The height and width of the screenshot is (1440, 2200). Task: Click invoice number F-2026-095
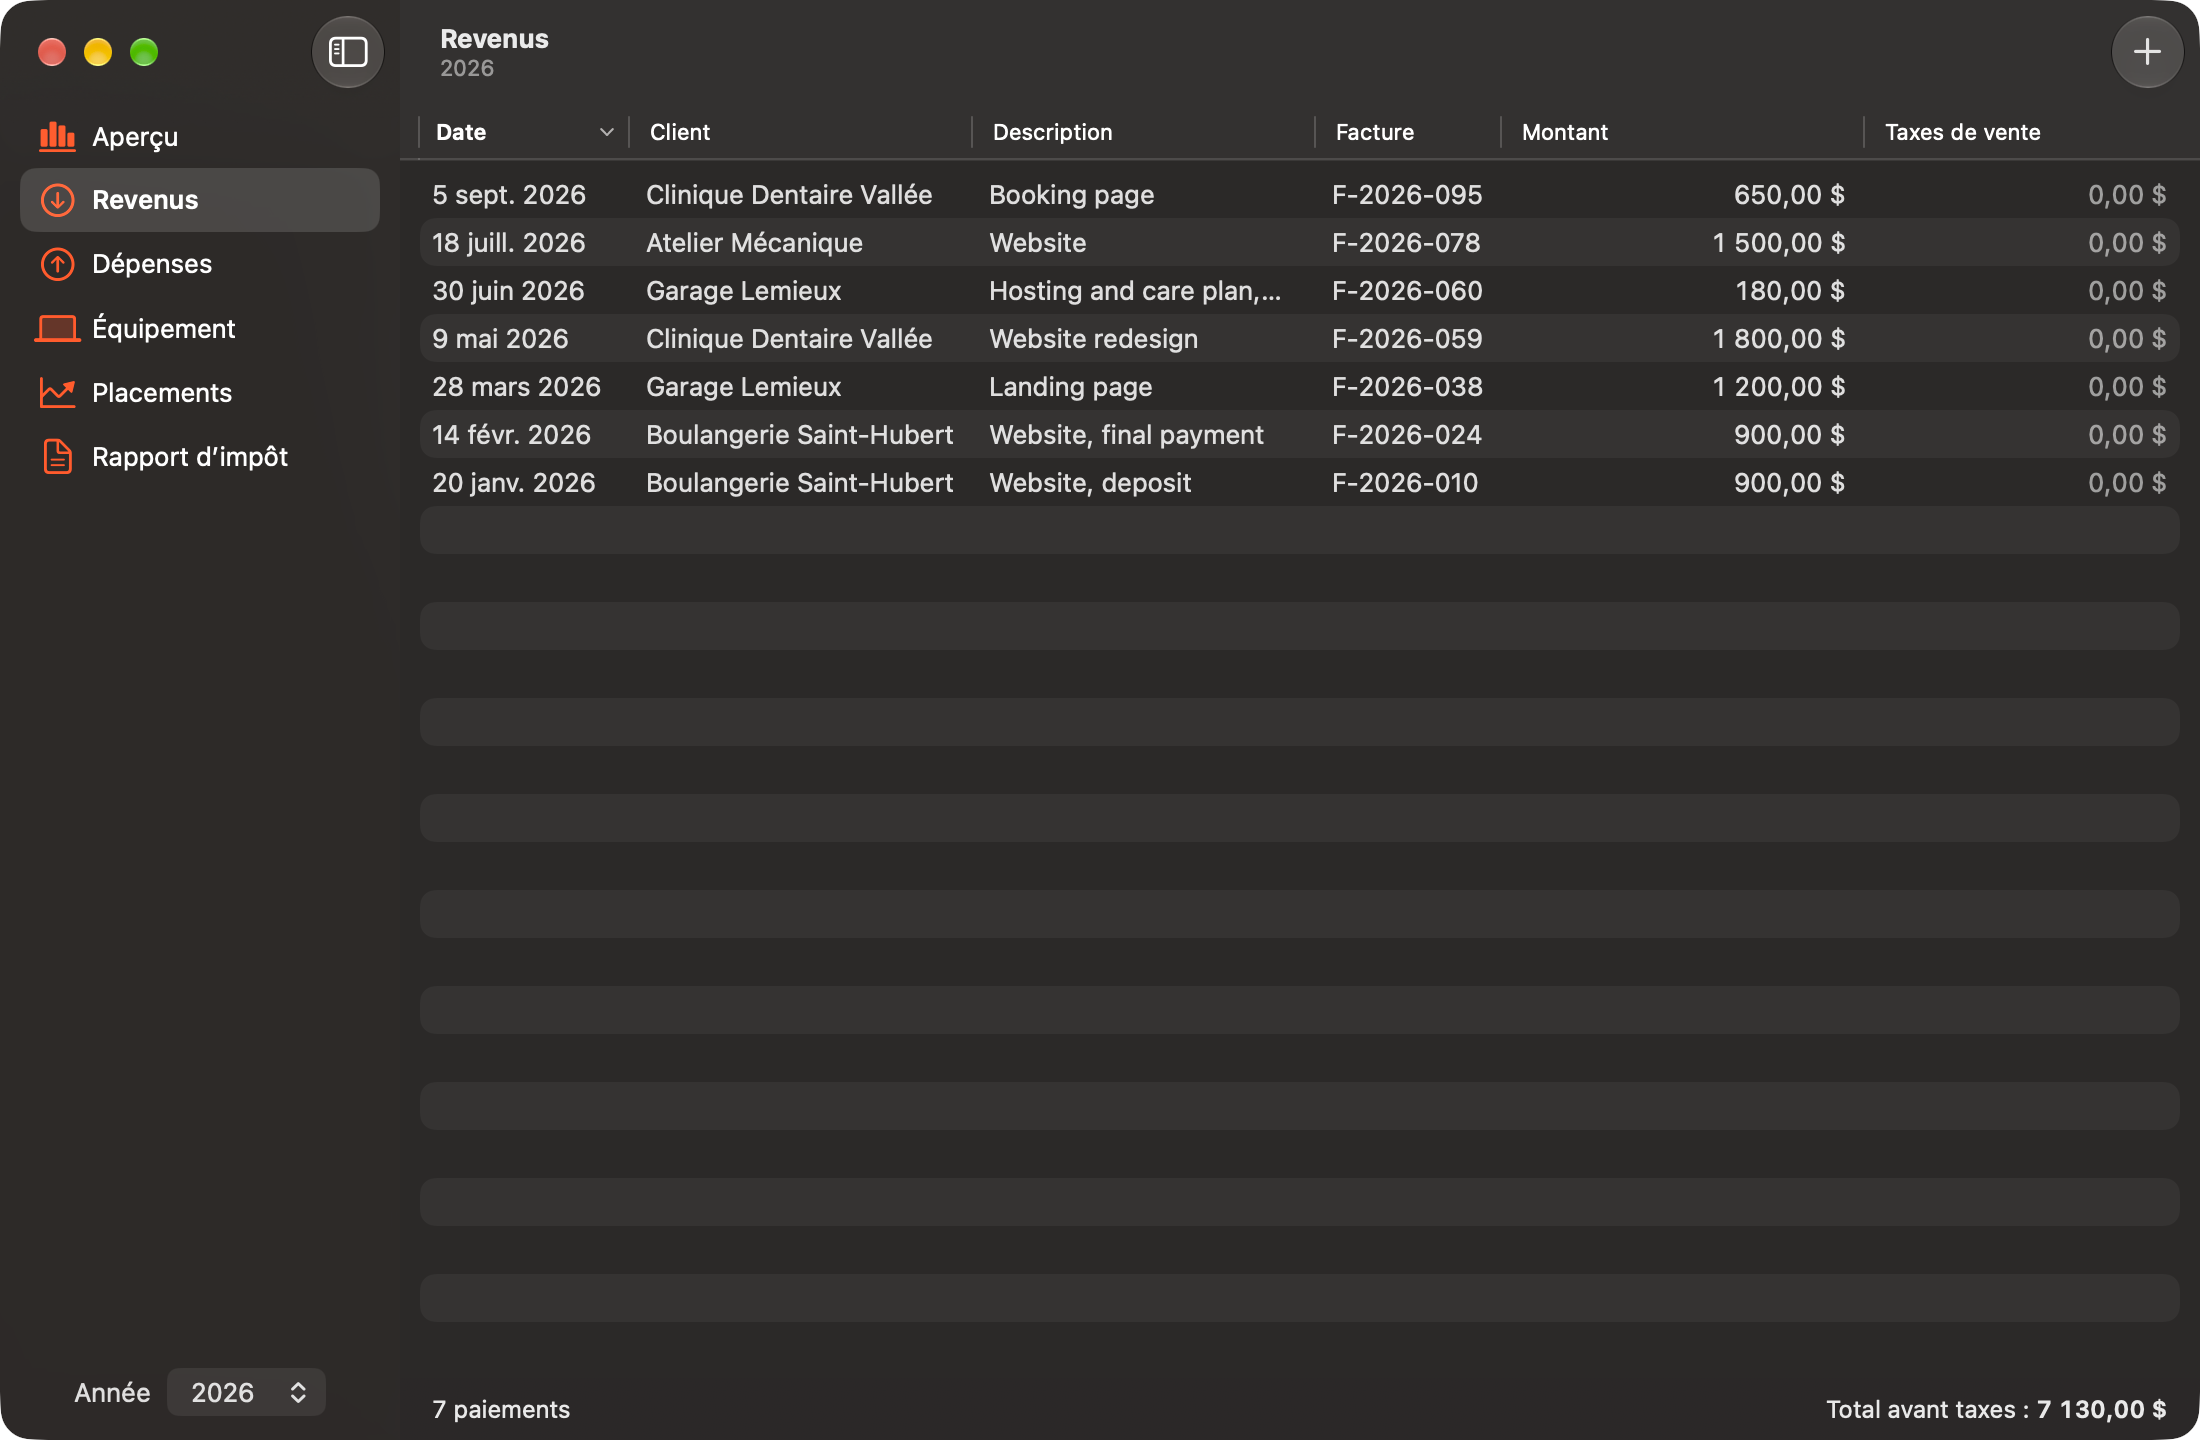click(x=1407, y=195)
